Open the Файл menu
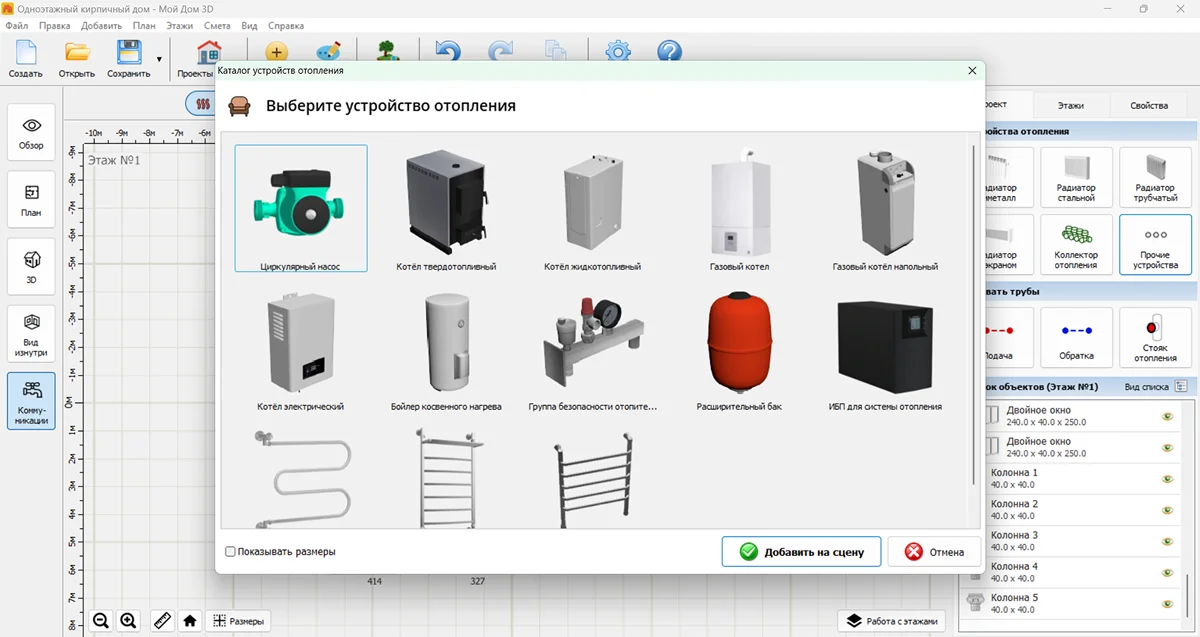 point(17,25)
